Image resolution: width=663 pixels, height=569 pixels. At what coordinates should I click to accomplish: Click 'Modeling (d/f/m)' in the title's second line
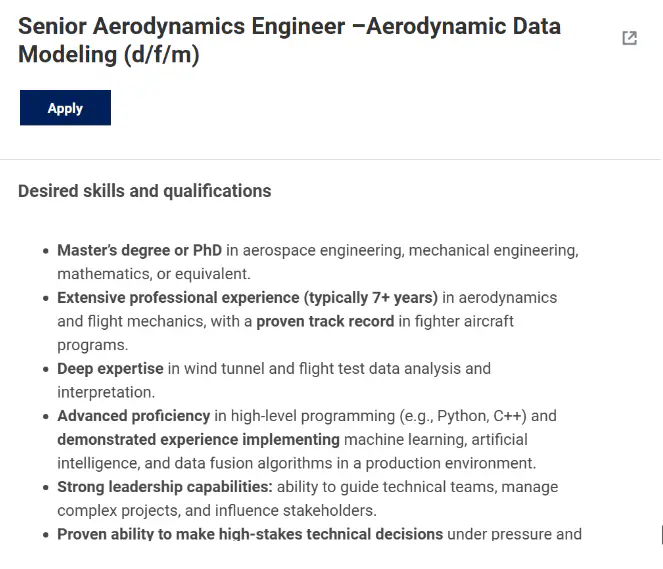(109, 55)
